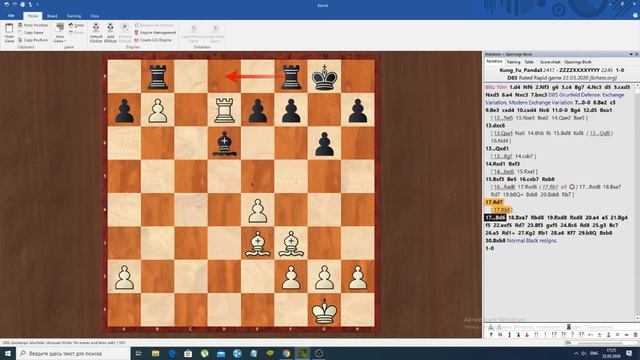
Task: Click the unclear '∞' evaluation symbol
Action: (x=627, y=335)
